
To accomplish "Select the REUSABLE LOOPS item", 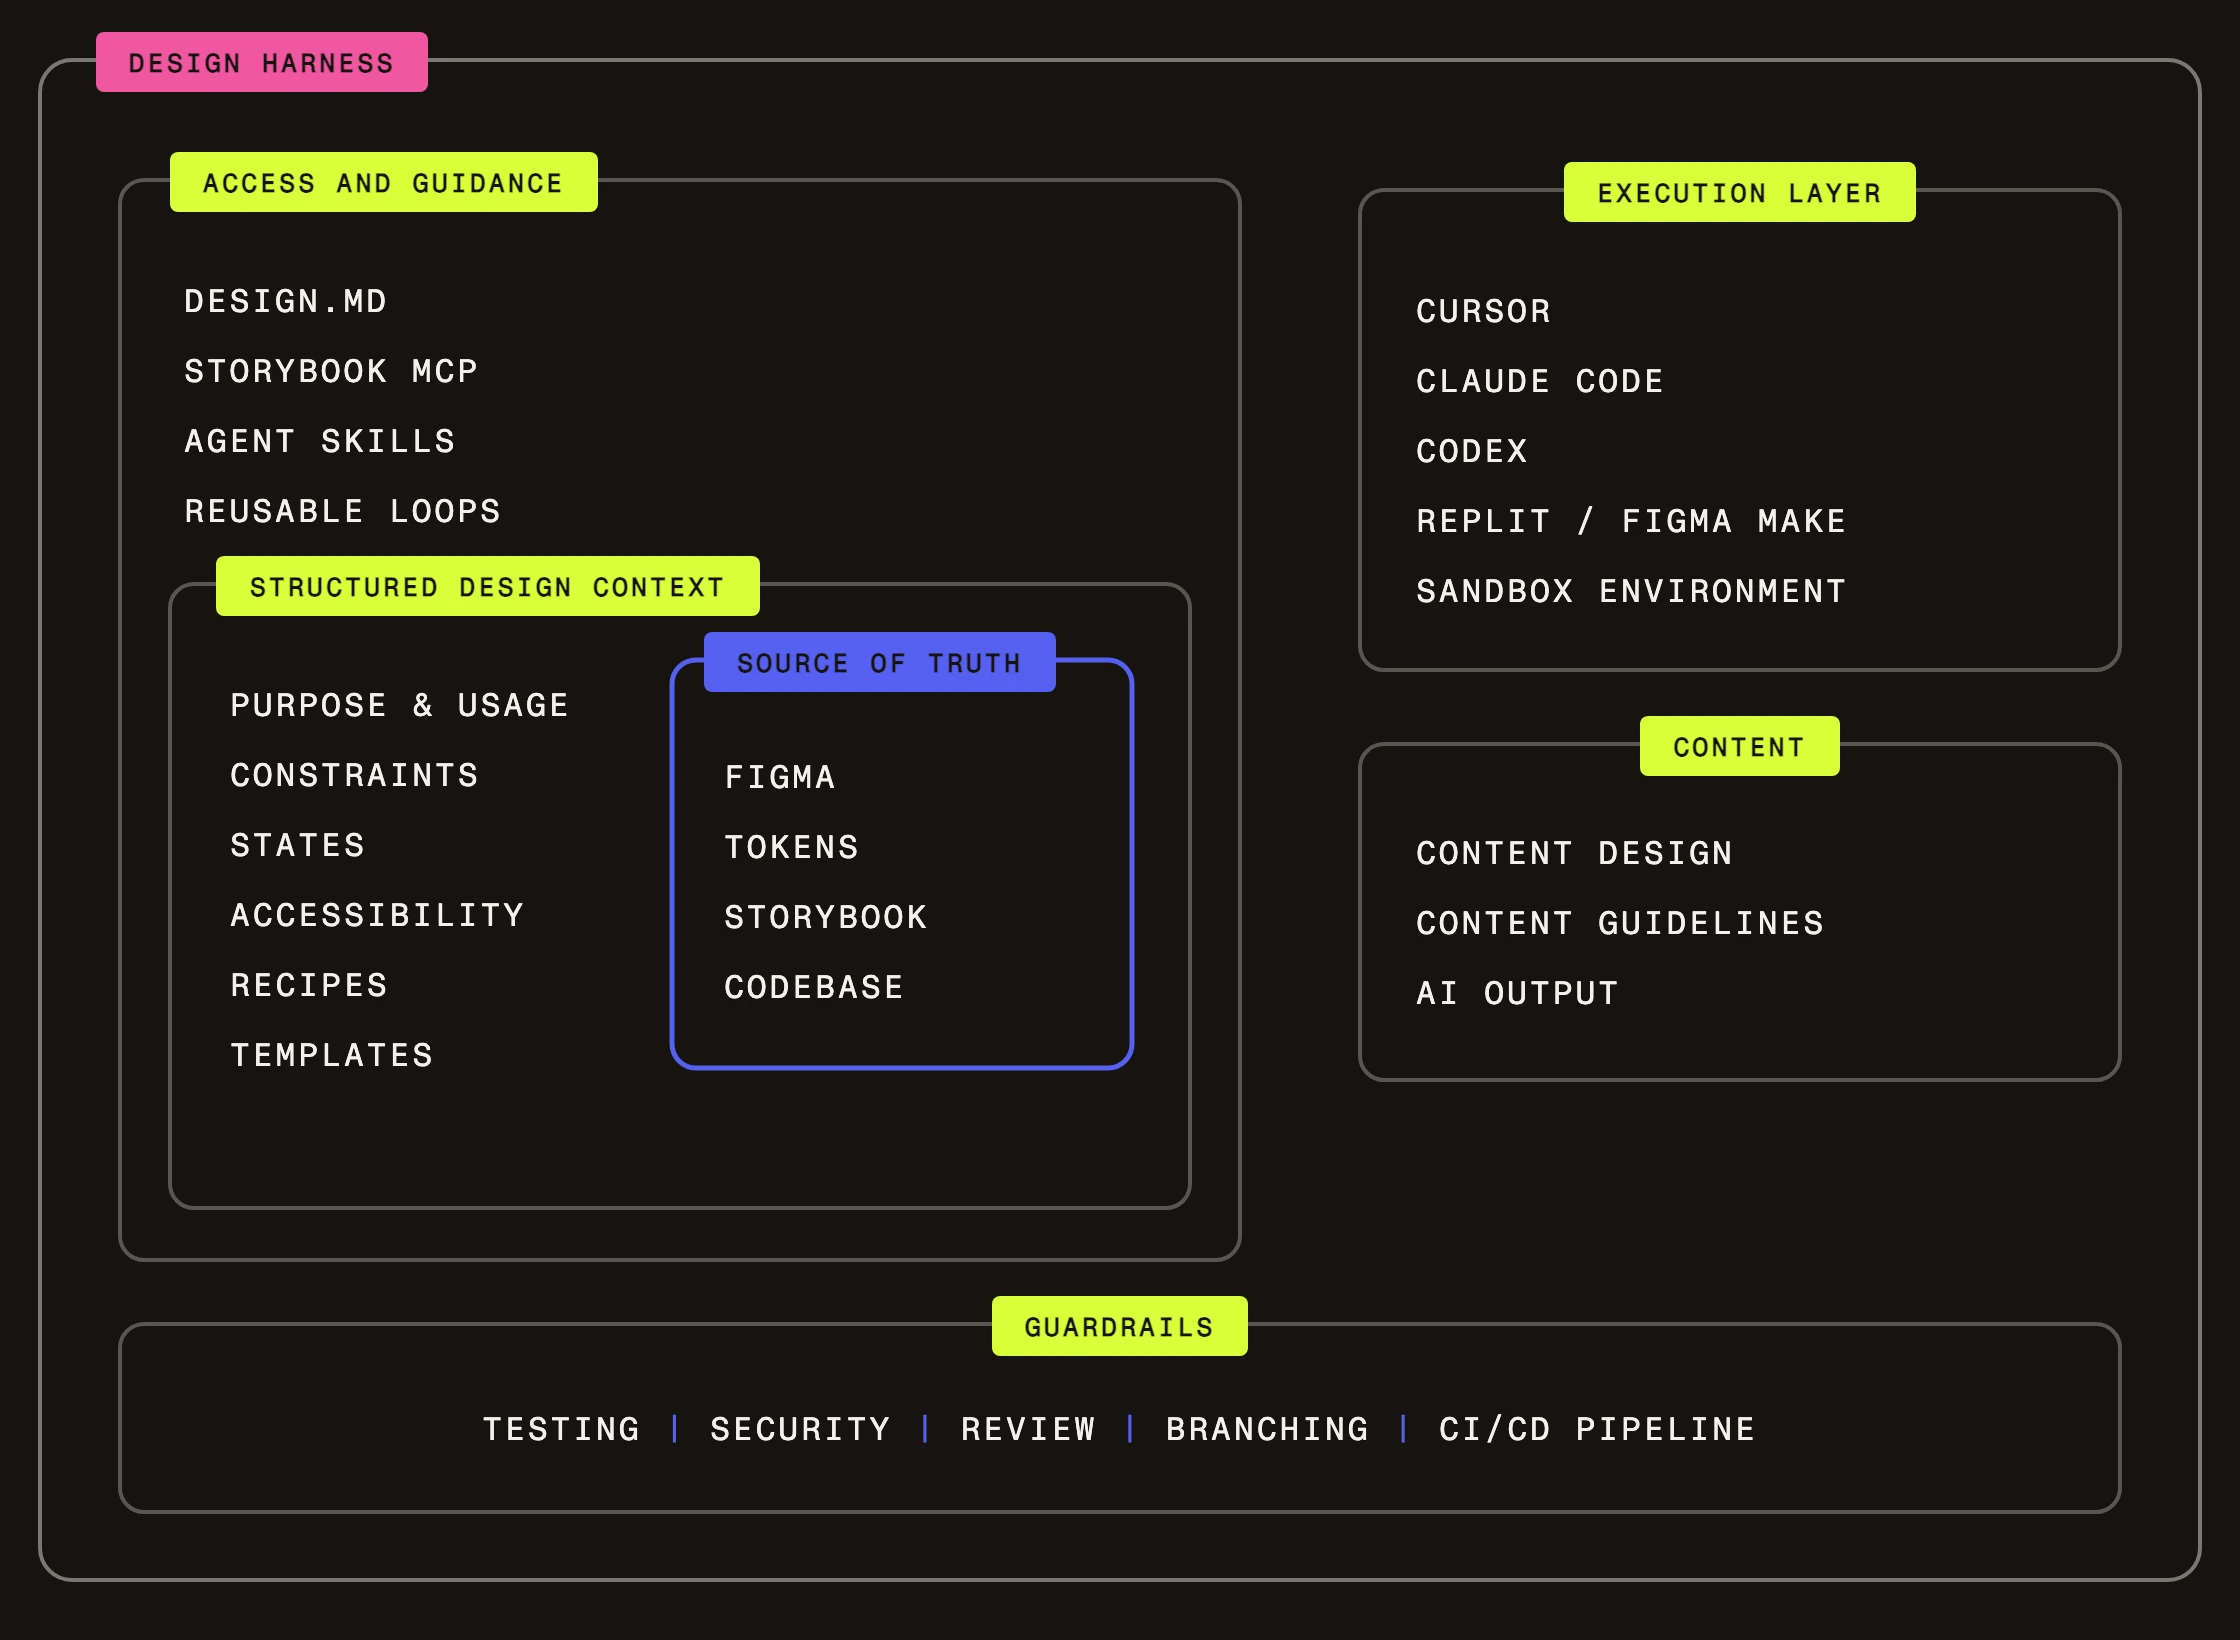I will tap(342, 511).
